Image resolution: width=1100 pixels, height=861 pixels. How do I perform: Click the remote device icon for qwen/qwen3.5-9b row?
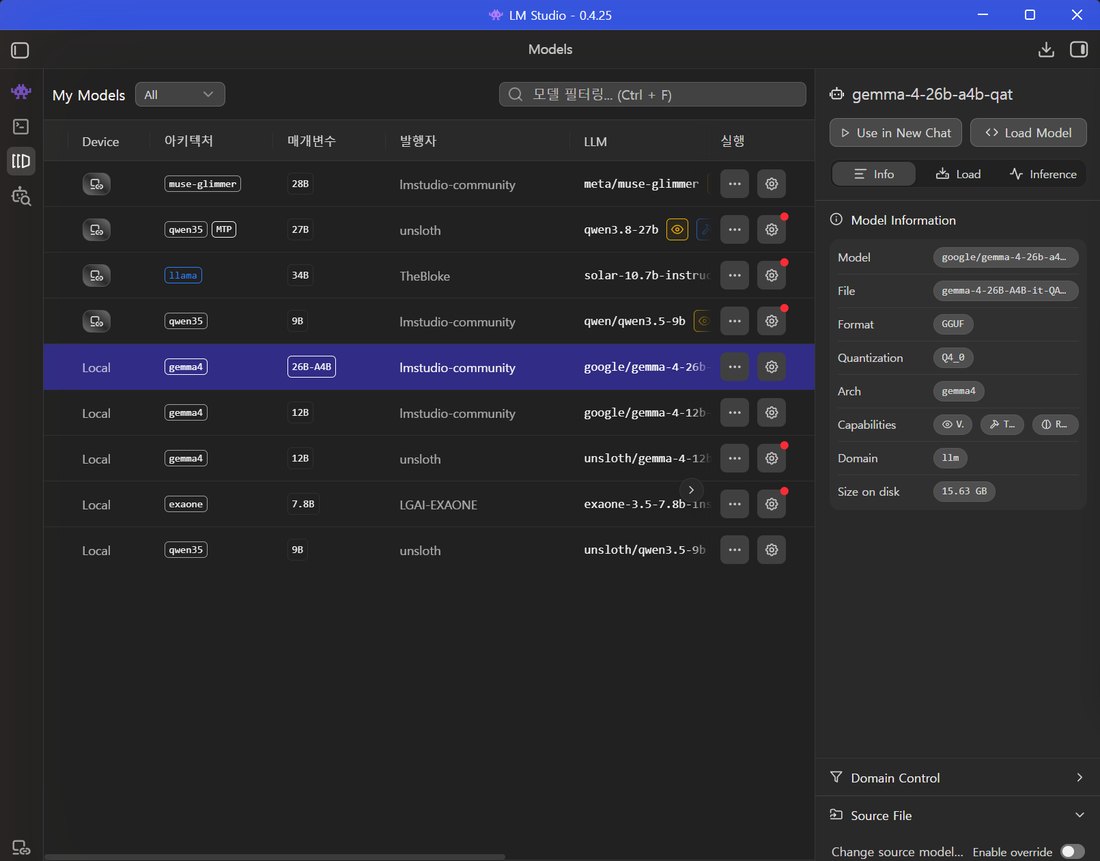click(x=96, y=321)
